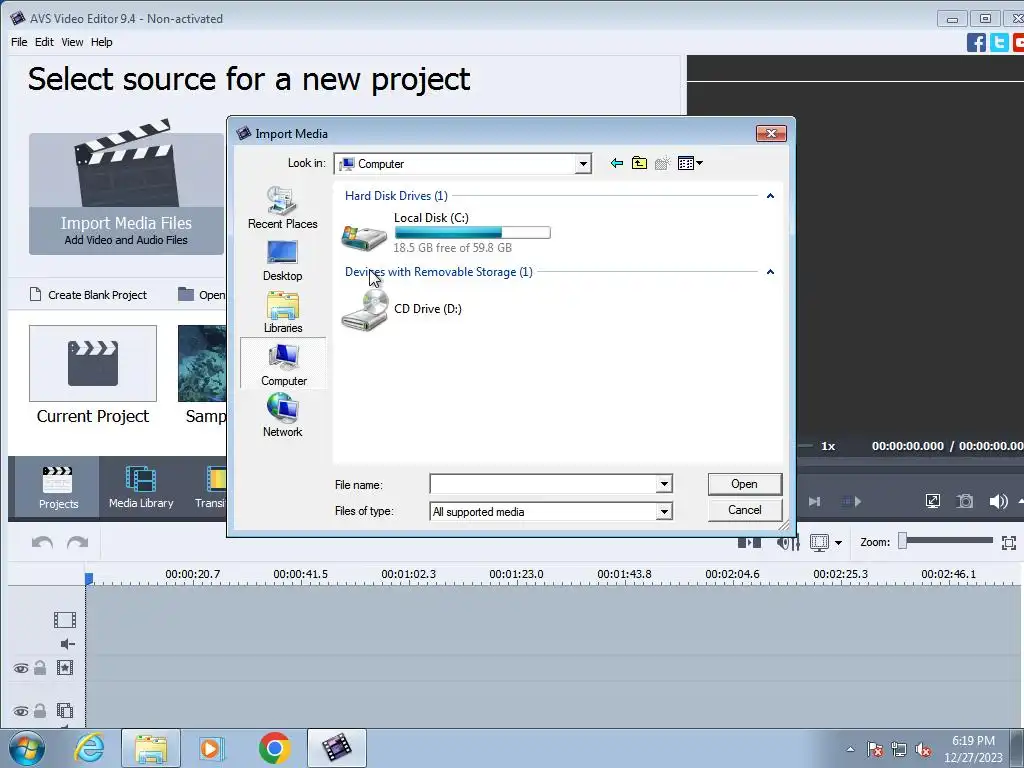
Task: Open Google Chrome from taskbar
Action: 274,748
